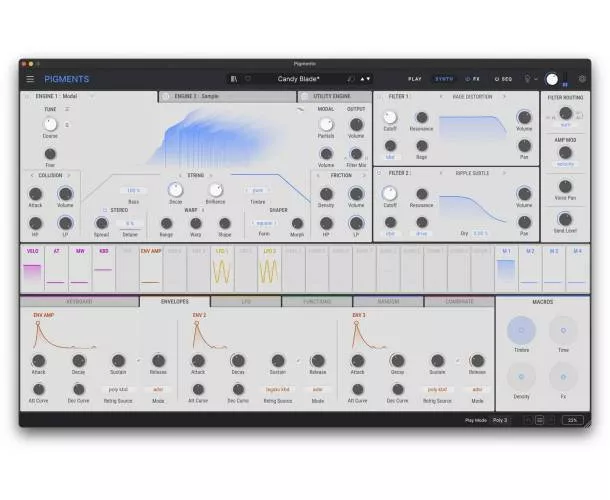Adjust the master volume slider knob

coord(552,79)
